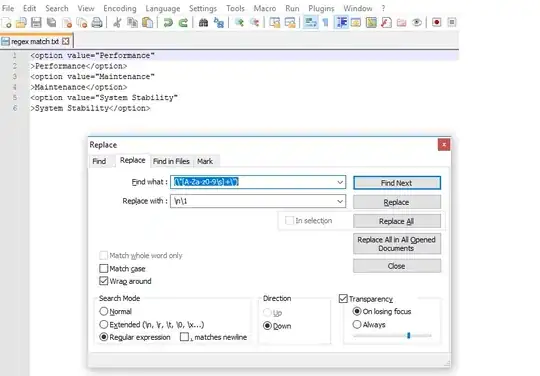Screen dimensions: 540x376
Task: Open the Language menu
Action: (163, 8)
